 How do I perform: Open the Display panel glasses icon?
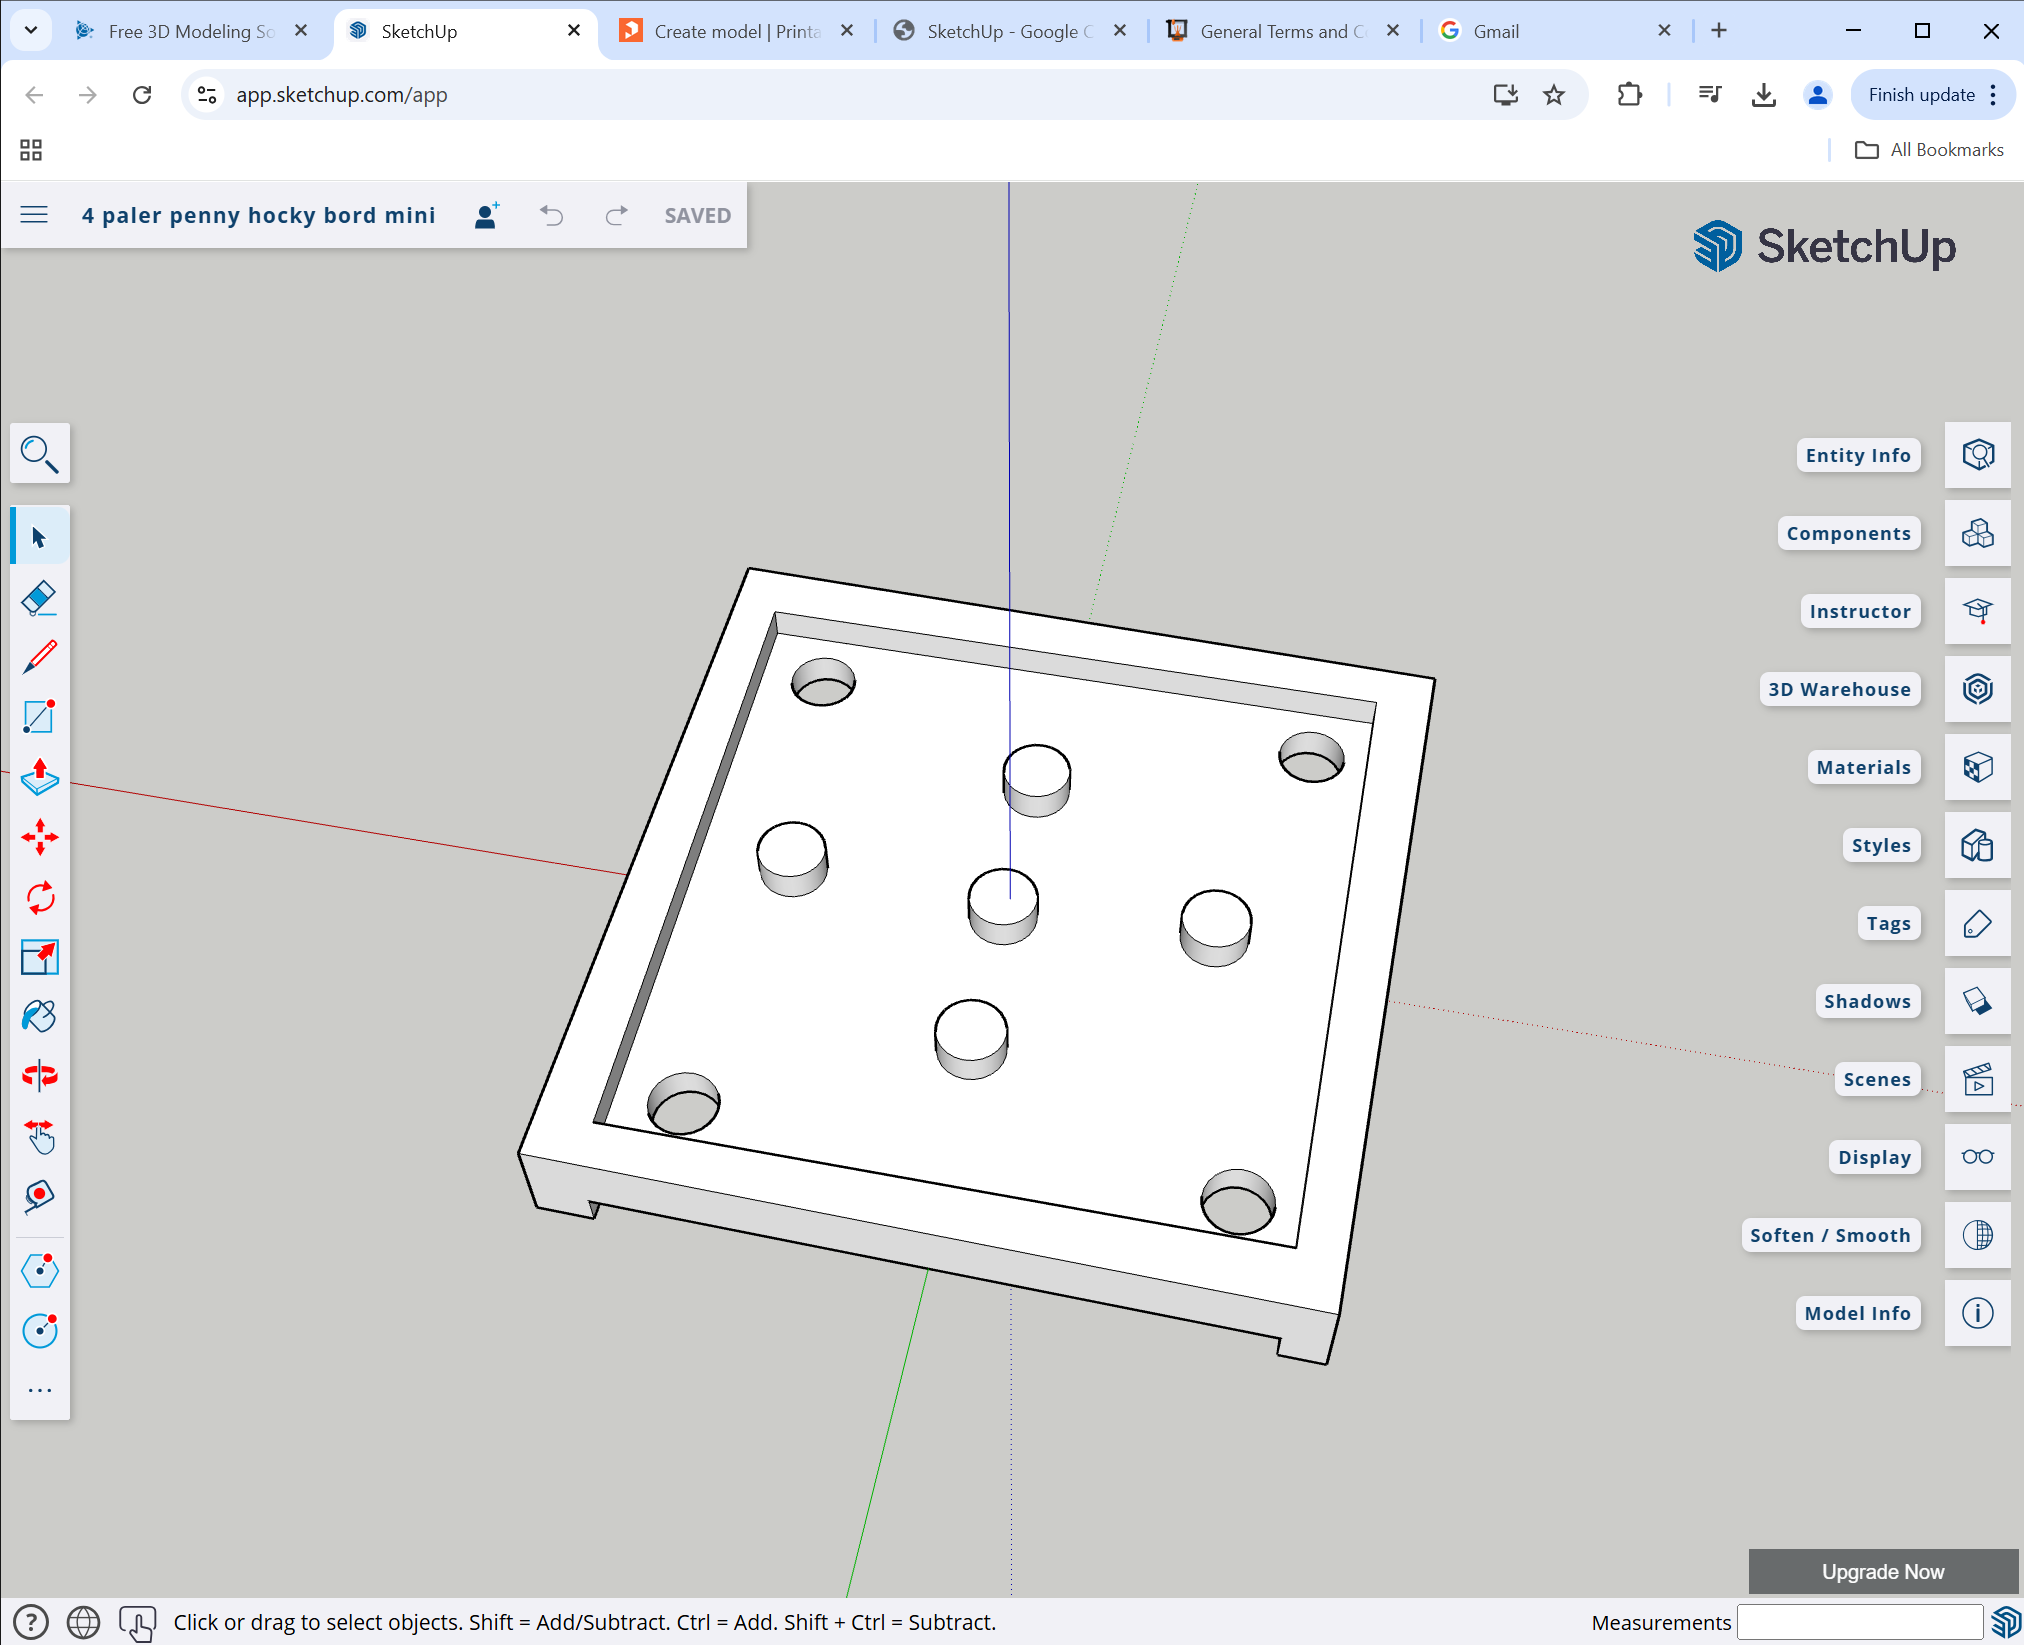click(x=1978, y=1157)
